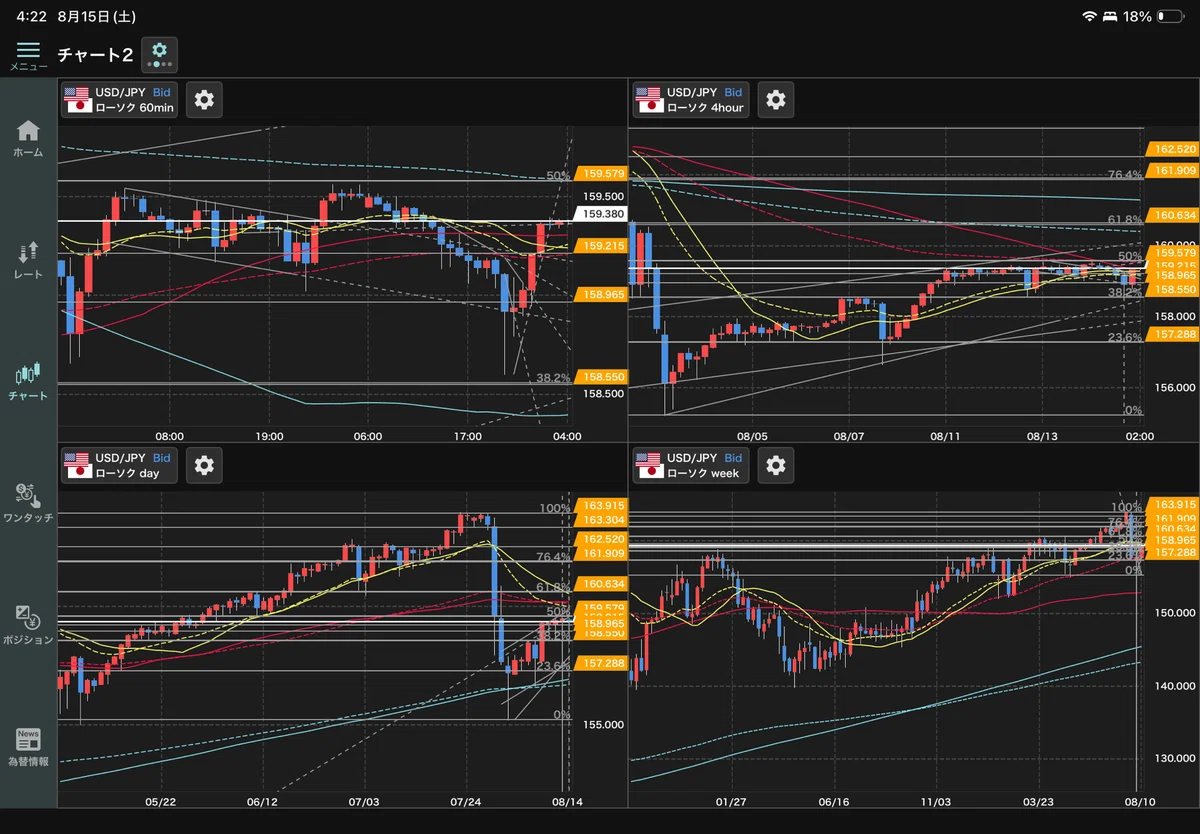Tap the 8月15日(土) date in status bar

(97, 17)
